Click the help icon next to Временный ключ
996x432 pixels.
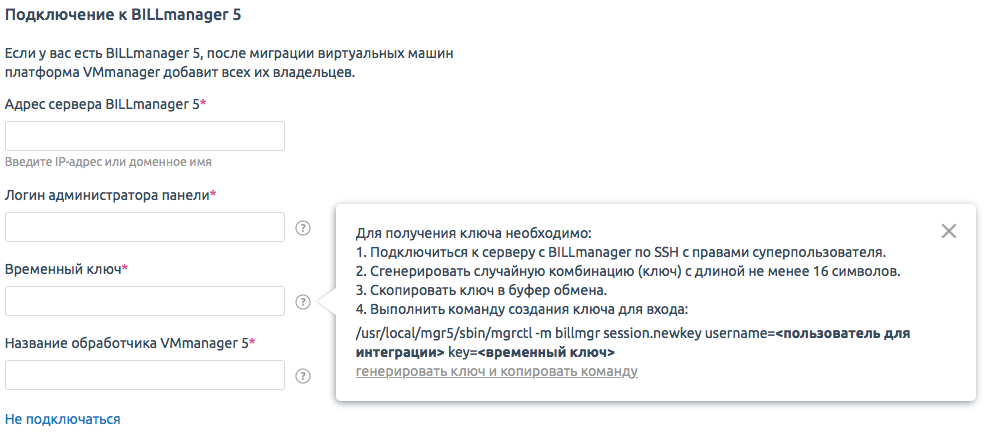point(303,302)
